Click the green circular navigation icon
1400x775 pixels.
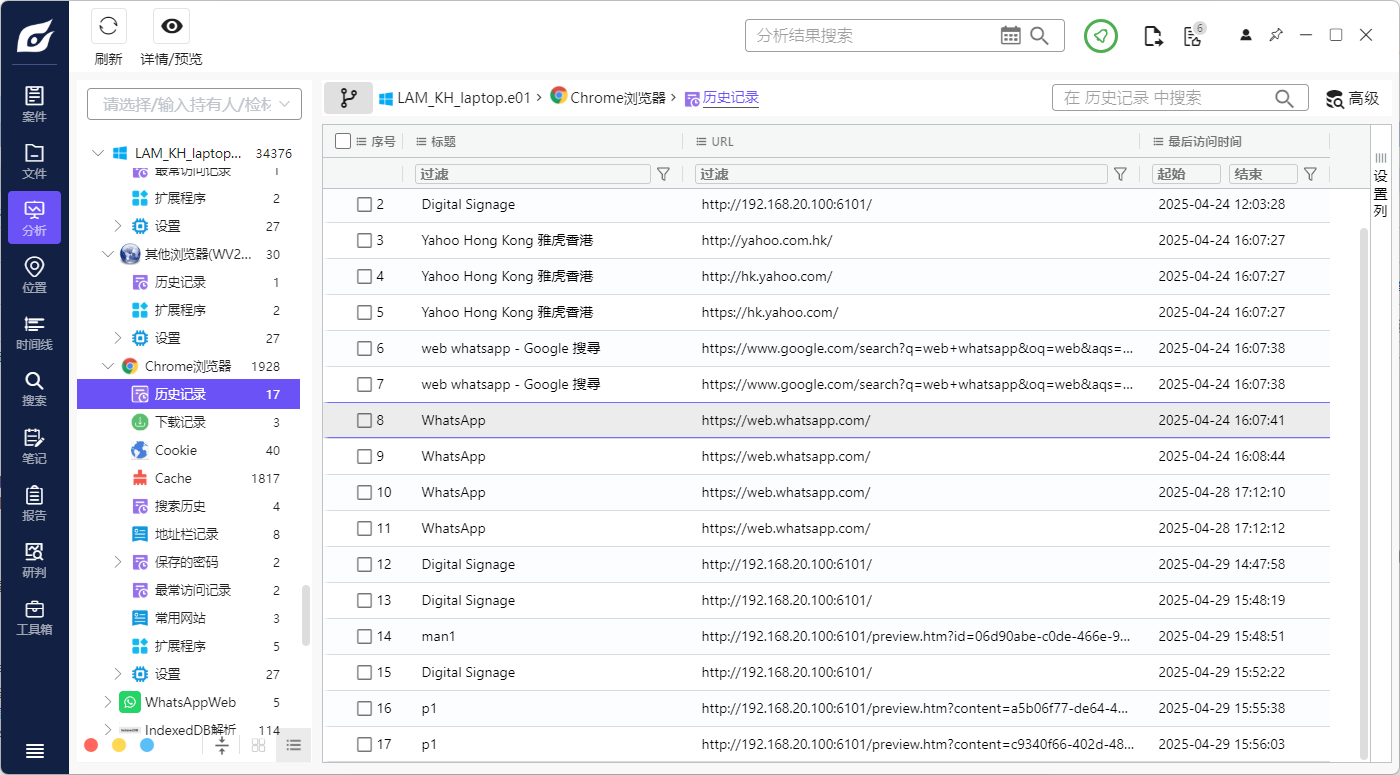(x=1101, y=36)
